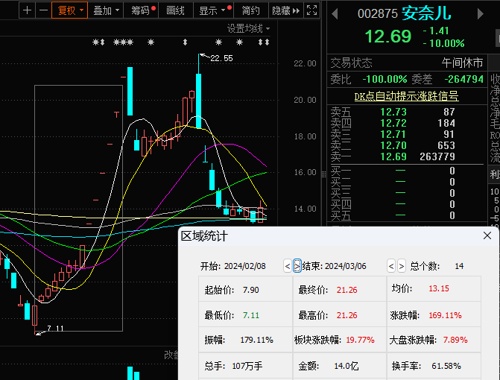This screenshot has width=500, height=380.
Task: Step end date 2024/03/06 forward
Action: tap(401, 266)
